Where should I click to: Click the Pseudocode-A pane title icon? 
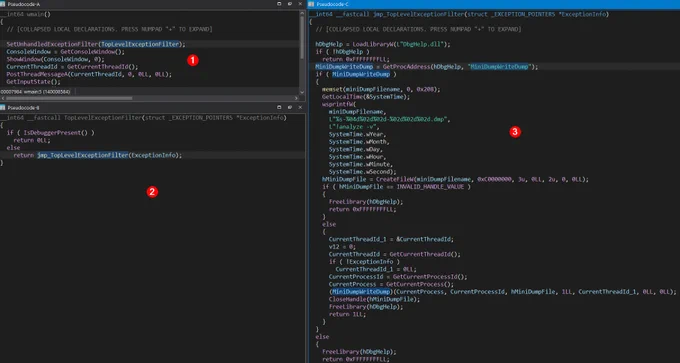[3, 4]
